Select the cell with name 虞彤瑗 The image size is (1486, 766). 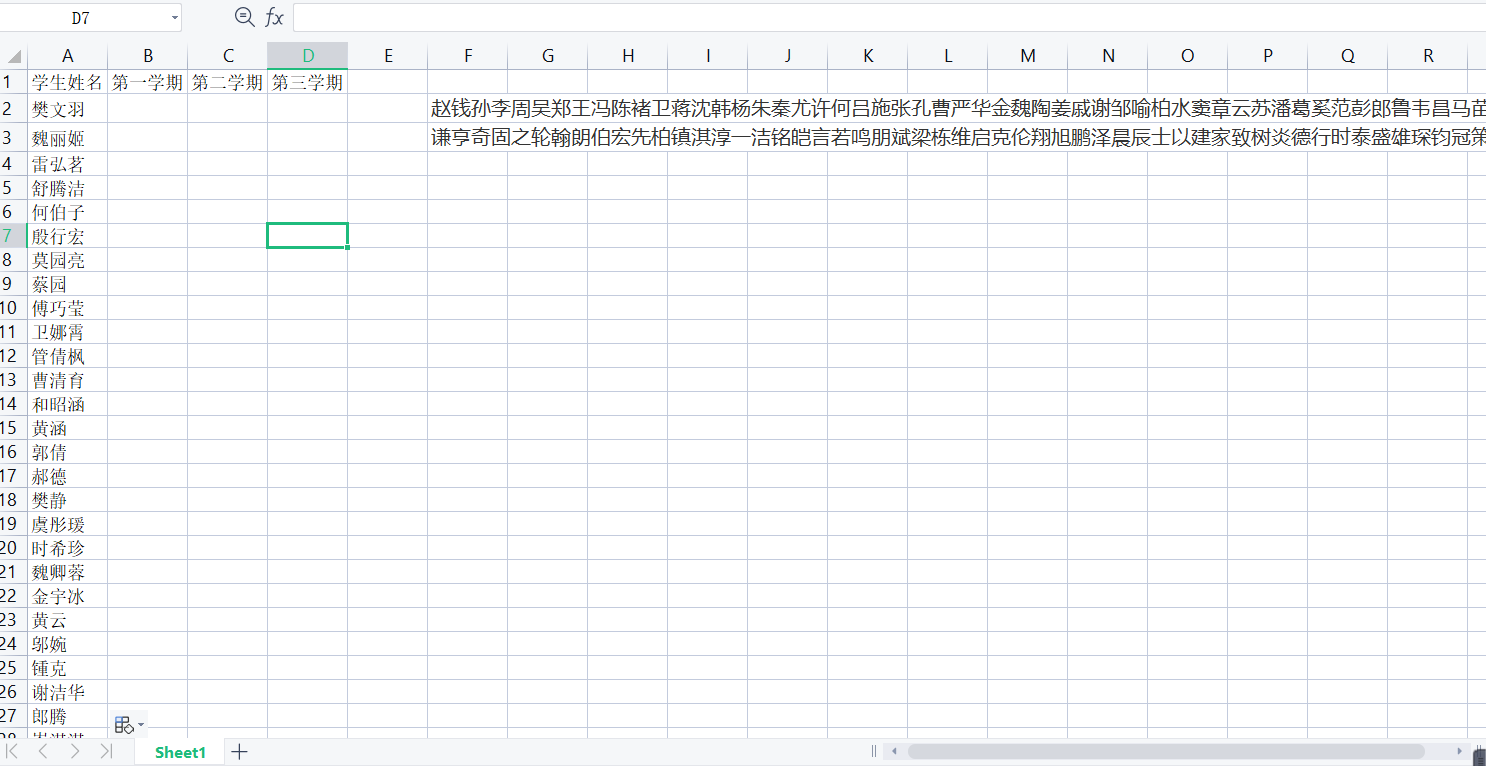click(67, 524)
